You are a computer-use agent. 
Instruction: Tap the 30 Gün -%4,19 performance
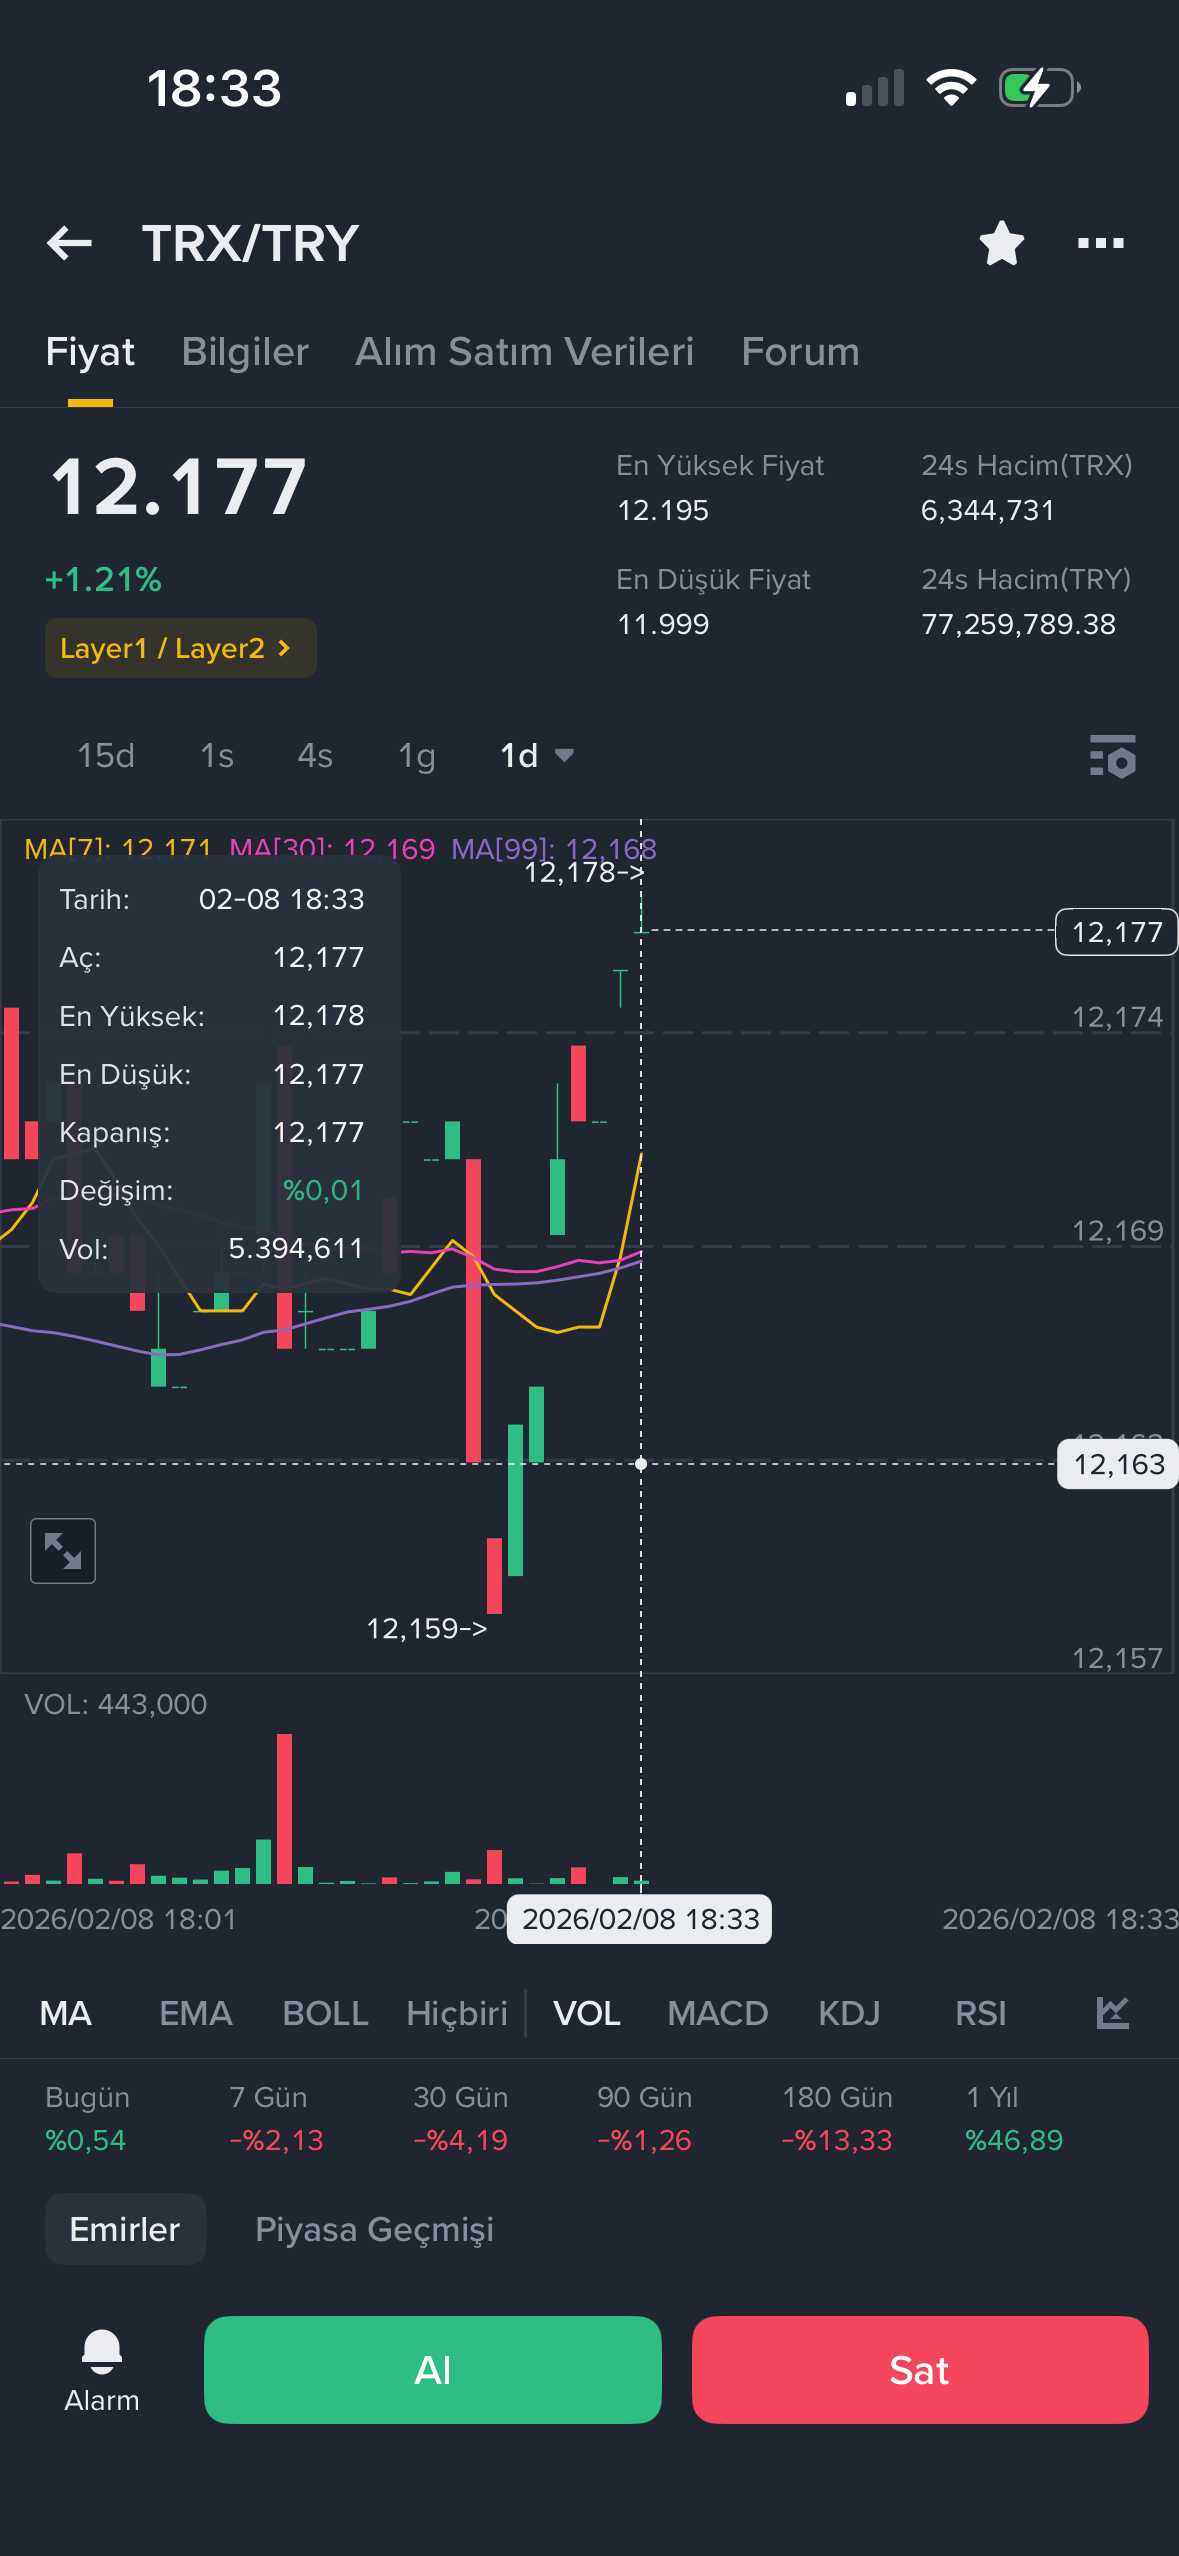[461, 2118]
